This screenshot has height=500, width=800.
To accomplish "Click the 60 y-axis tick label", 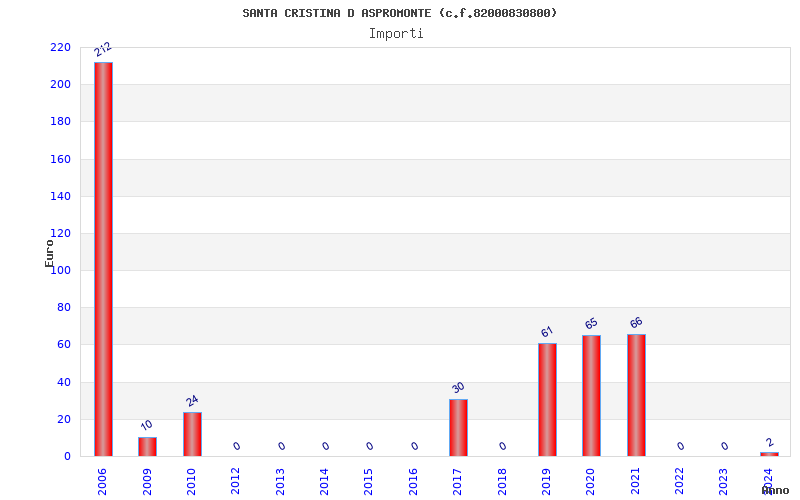I will point(64,344).
